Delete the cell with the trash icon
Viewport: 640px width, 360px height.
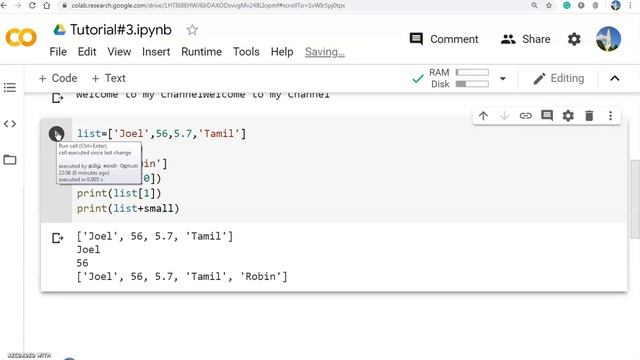589,116
